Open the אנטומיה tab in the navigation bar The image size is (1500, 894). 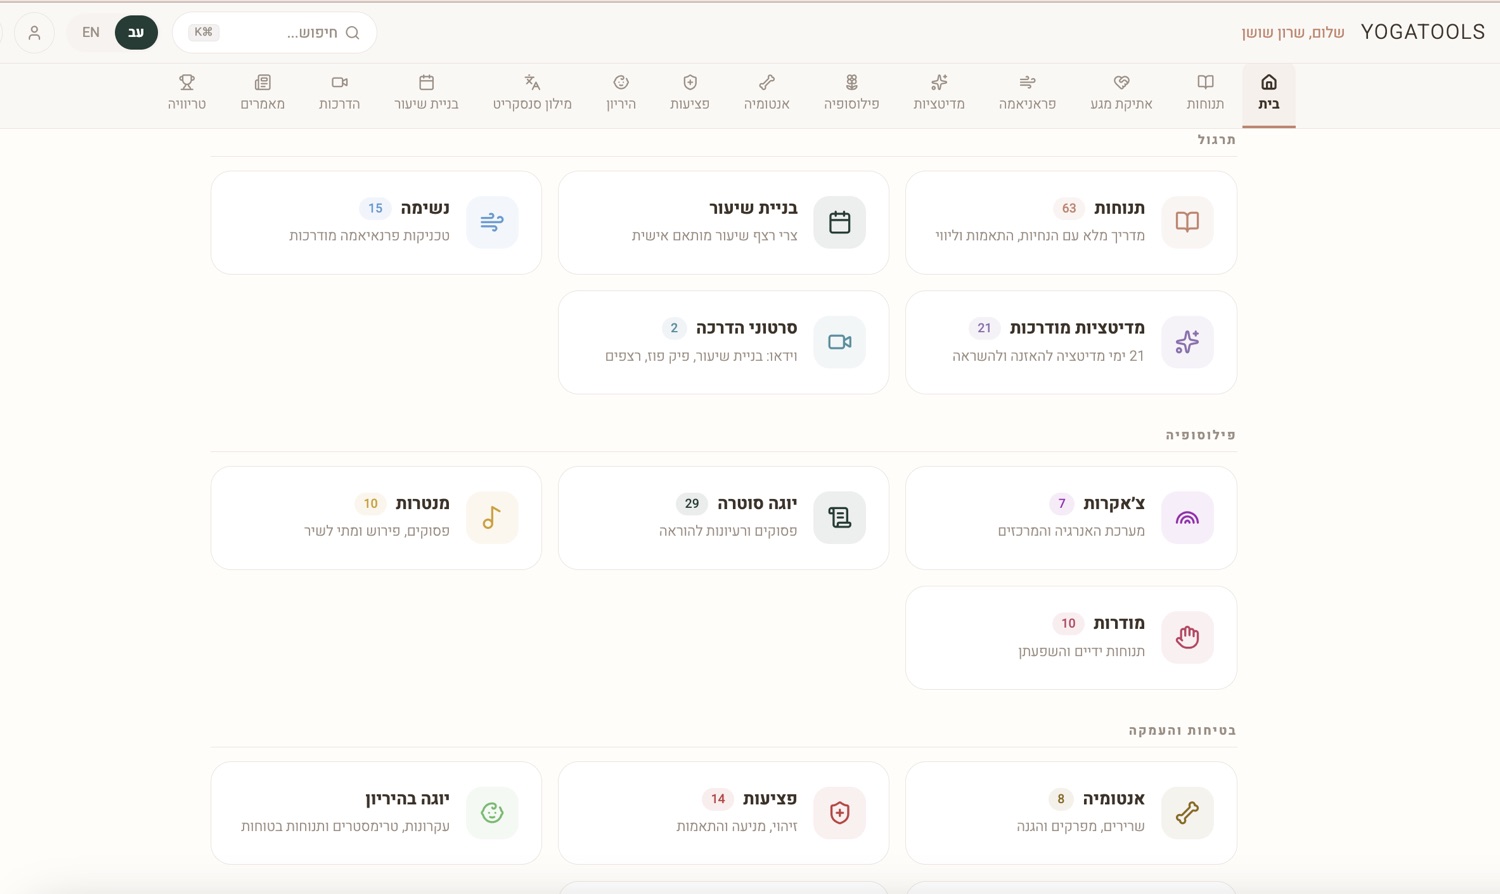pyautogui.click(x=767, y=94)
